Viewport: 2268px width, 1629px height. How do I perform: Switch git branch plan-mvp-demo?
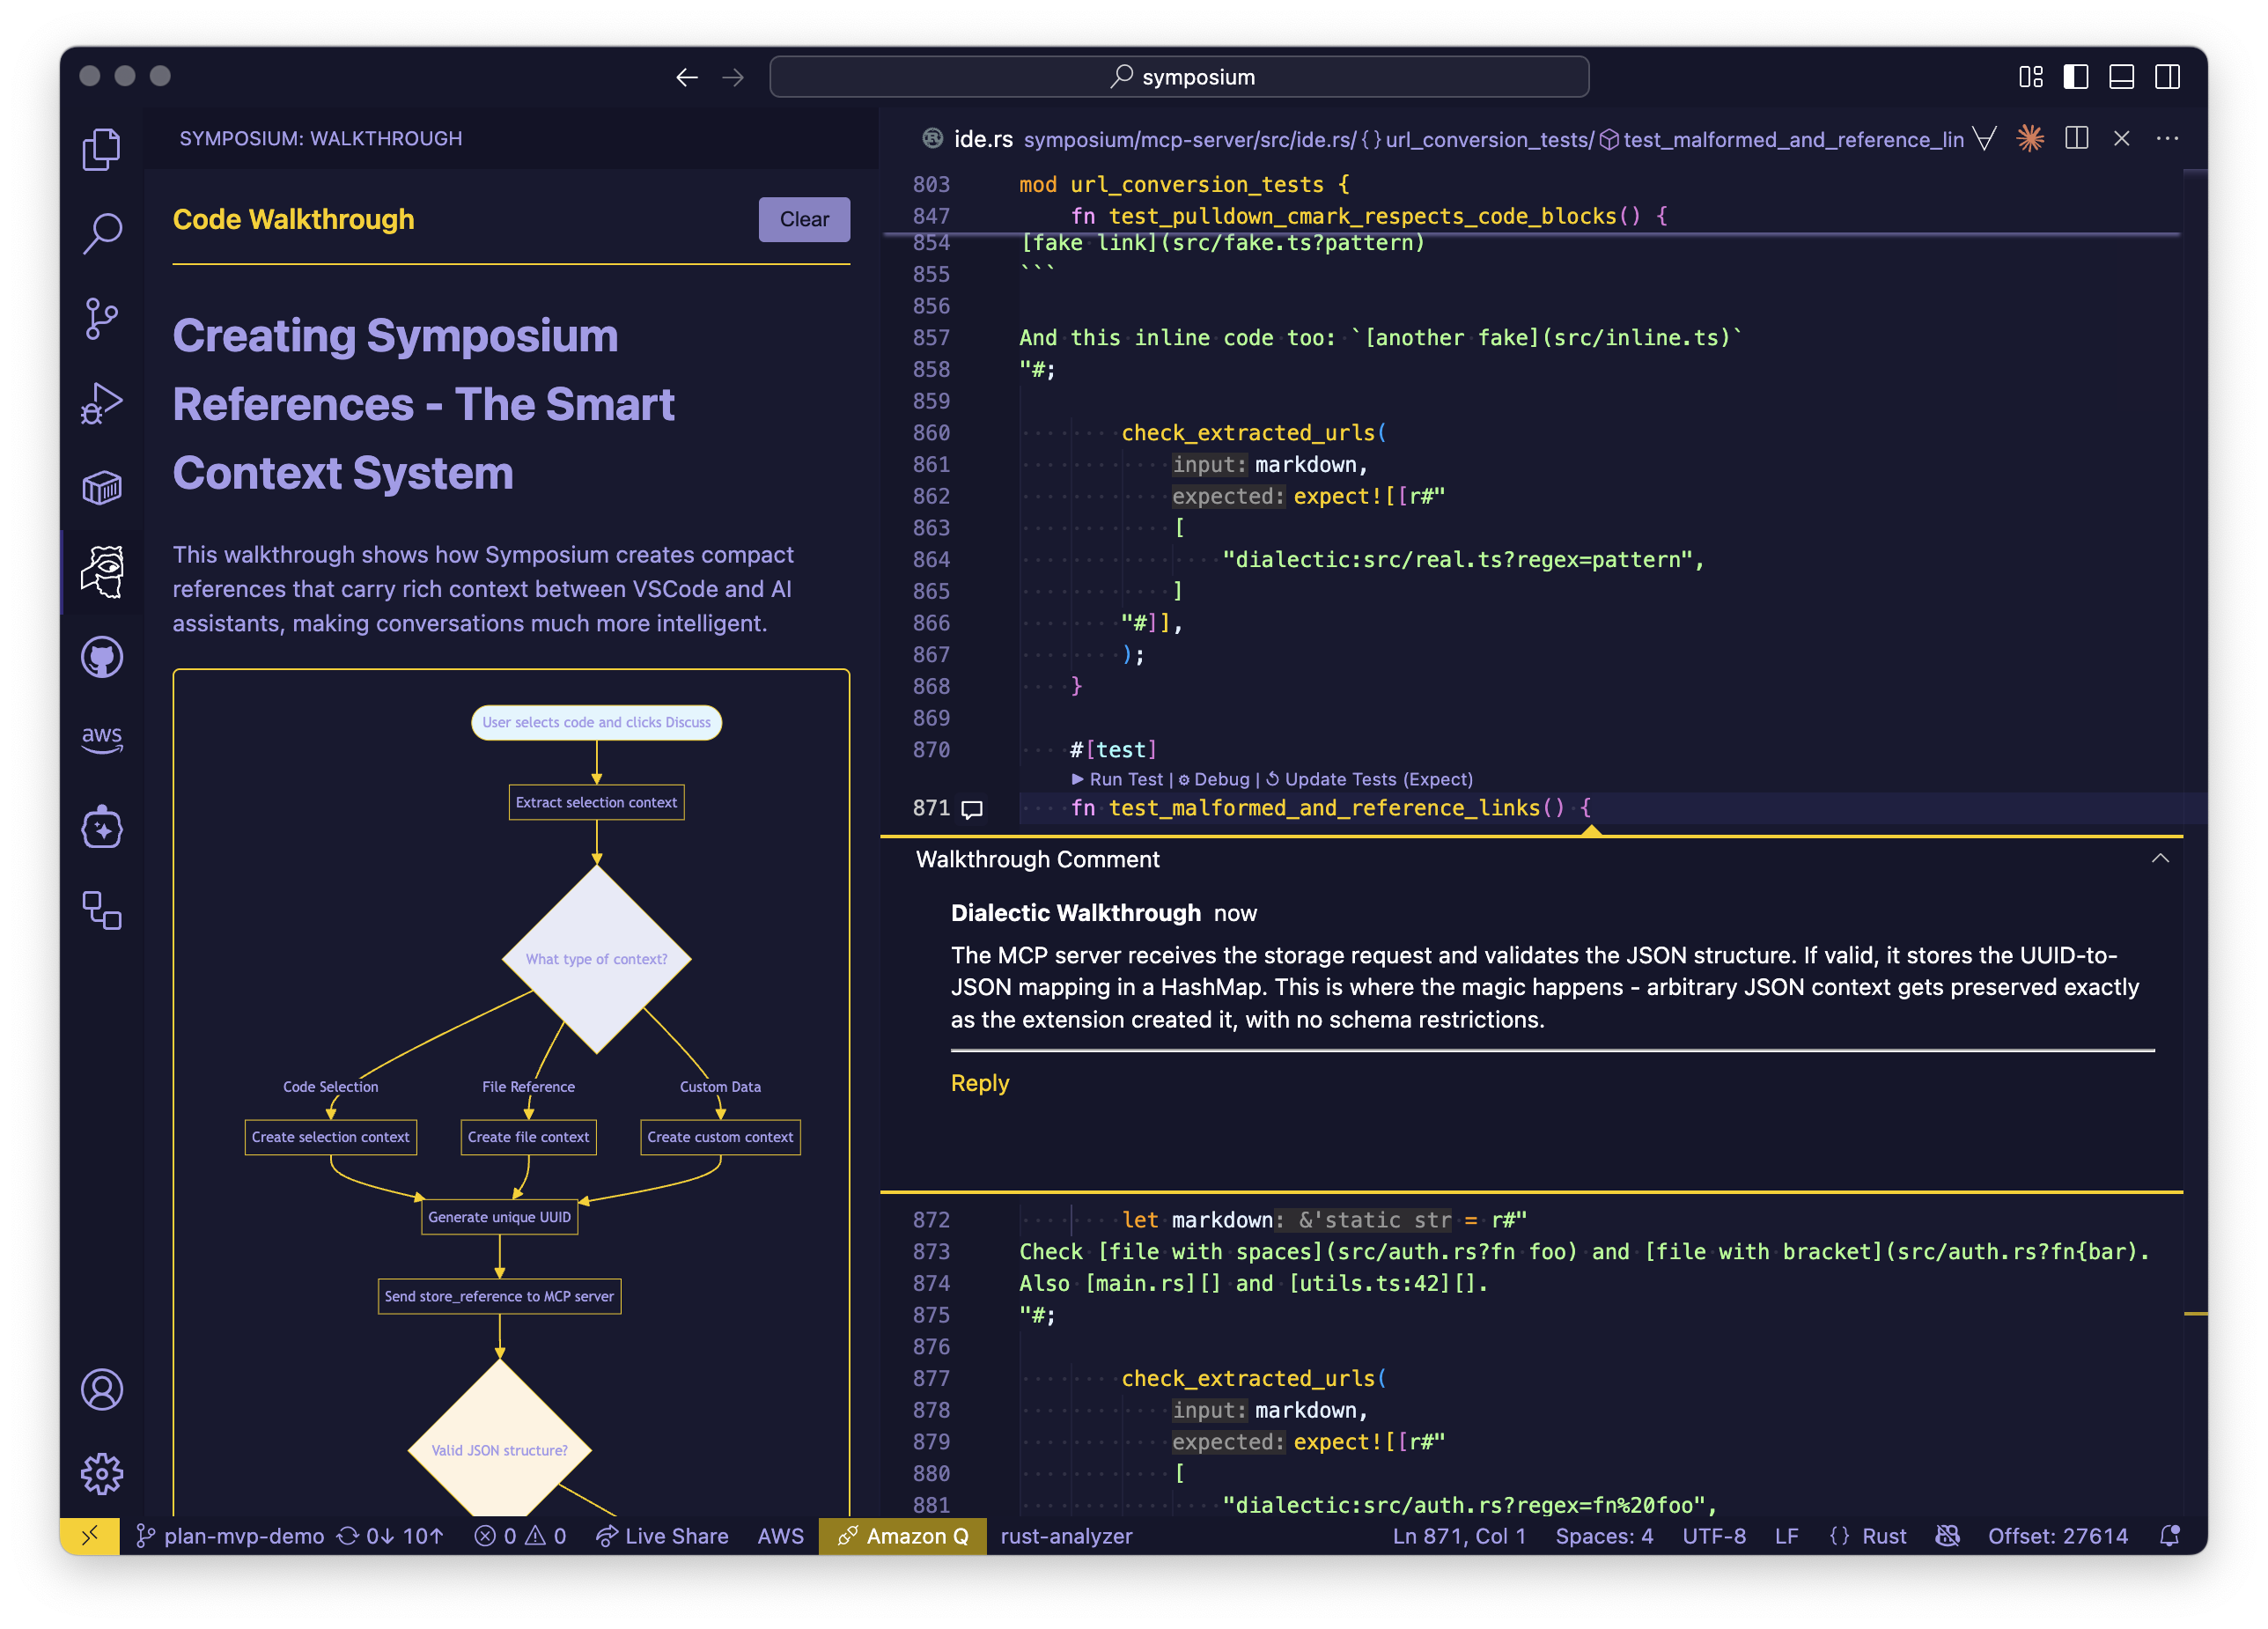coord(230,1536)
